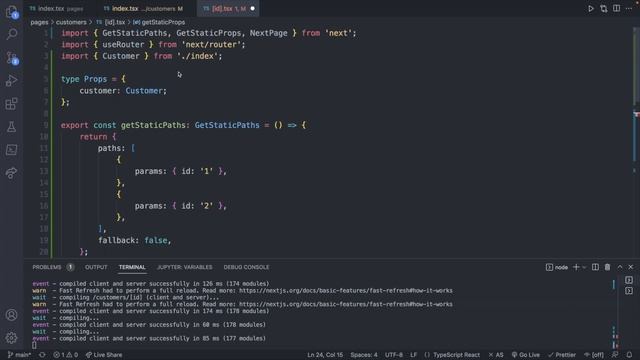640x360 pixels.
Task: Open the Testing flask view
Action: pos(12,127)
